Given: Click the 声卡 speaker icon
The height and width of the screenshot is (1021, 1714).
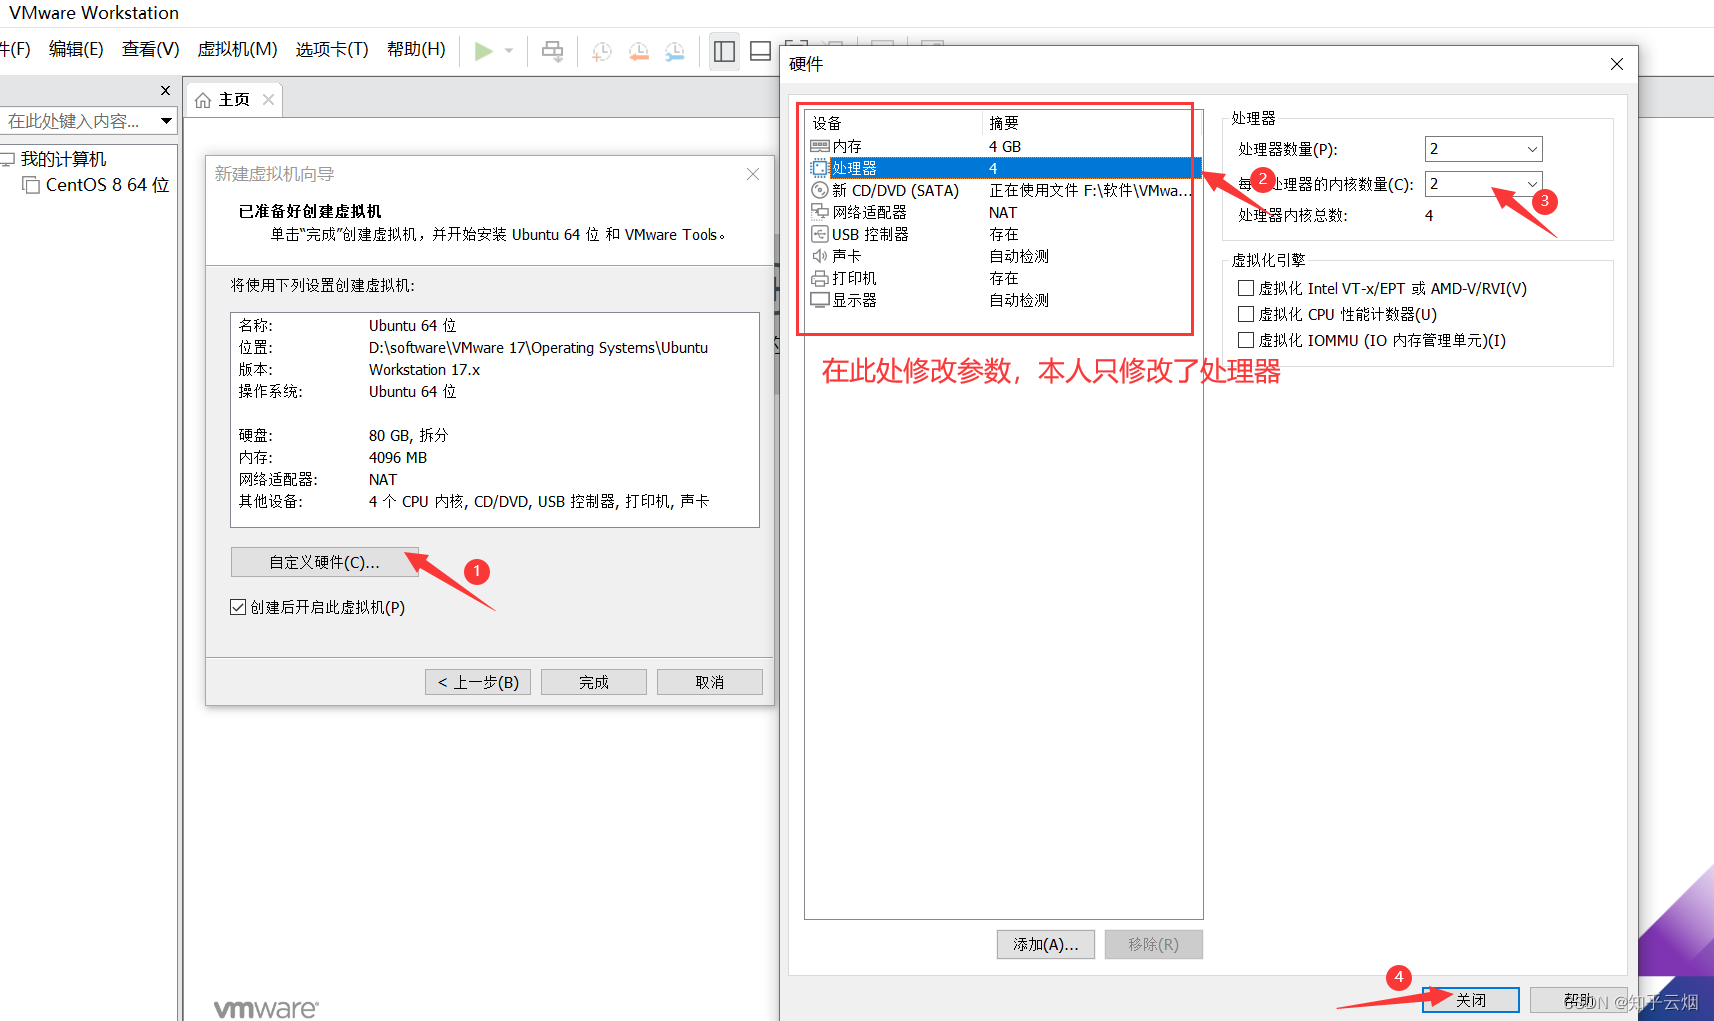Looking at the screenshot, I should click(819, 256).
